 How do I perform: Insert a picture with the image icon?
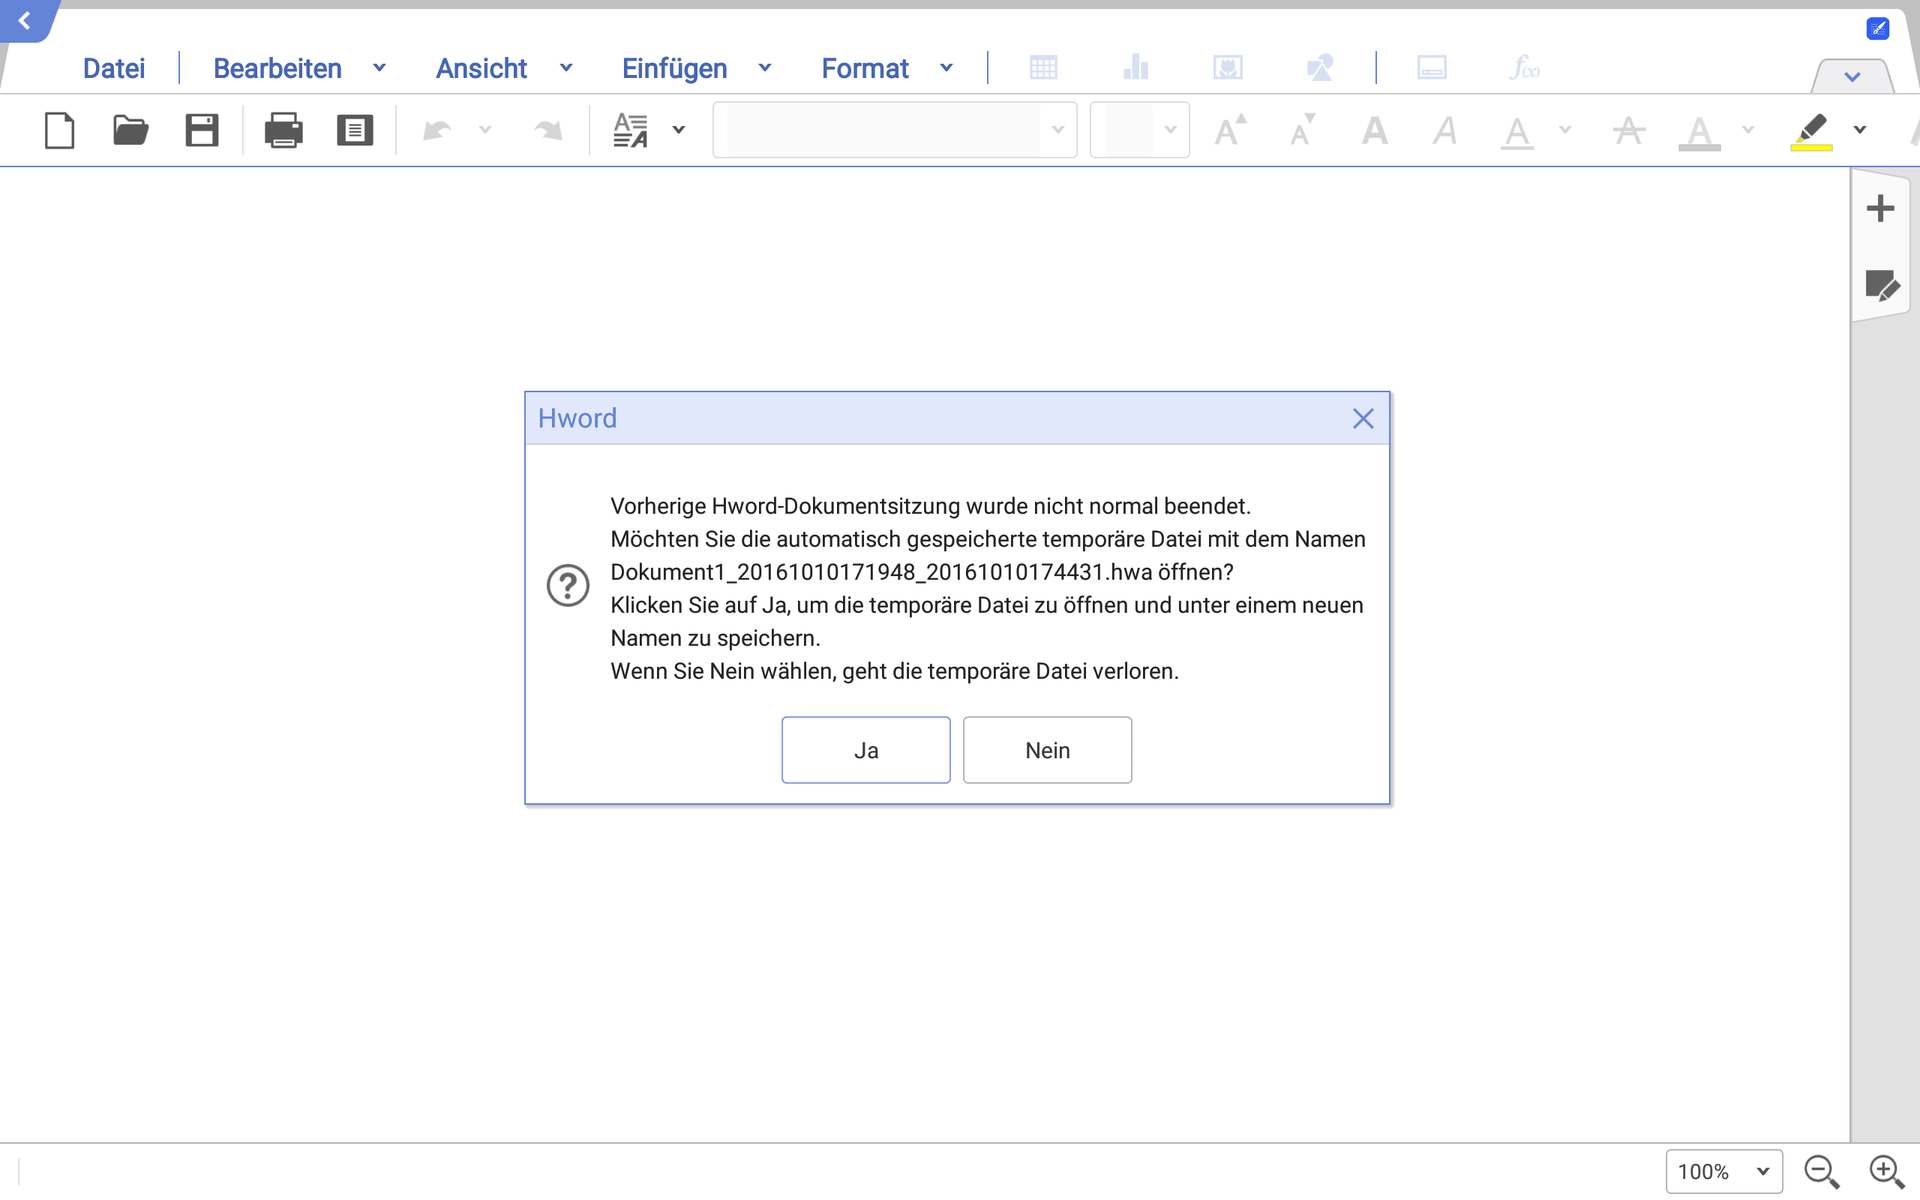[x=1228, y=68]
